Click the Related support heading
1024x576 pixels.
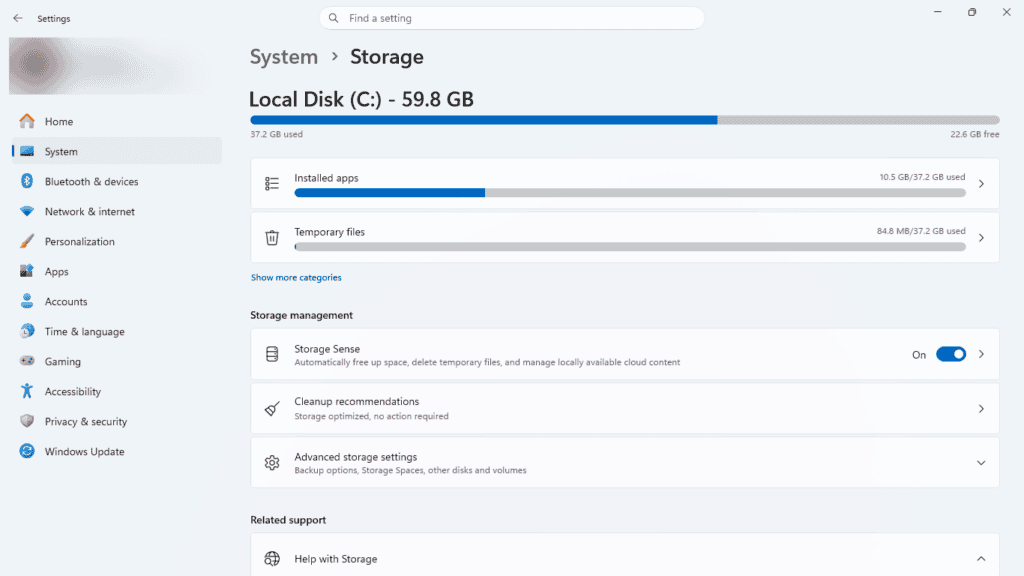(x=288, y=520)
